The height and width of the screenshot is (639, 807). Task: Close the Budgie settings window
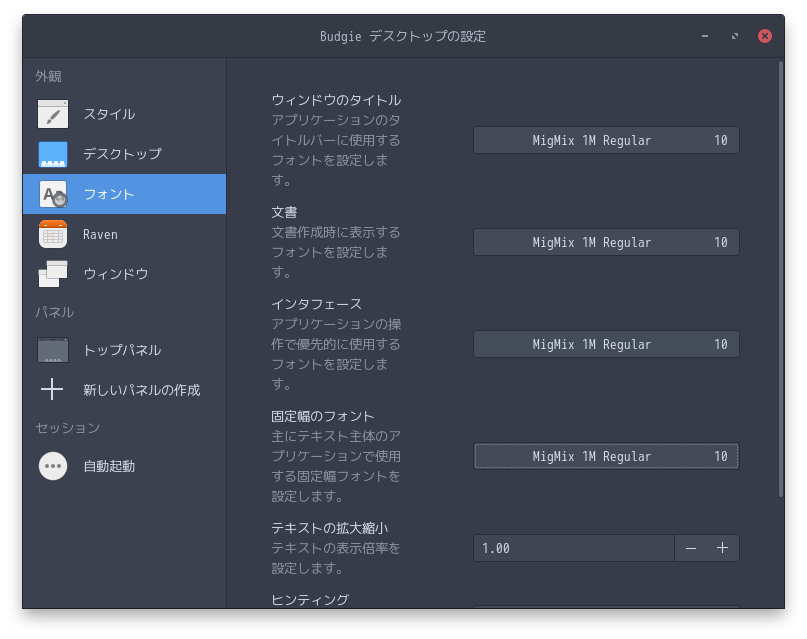[x=765, y=36]
